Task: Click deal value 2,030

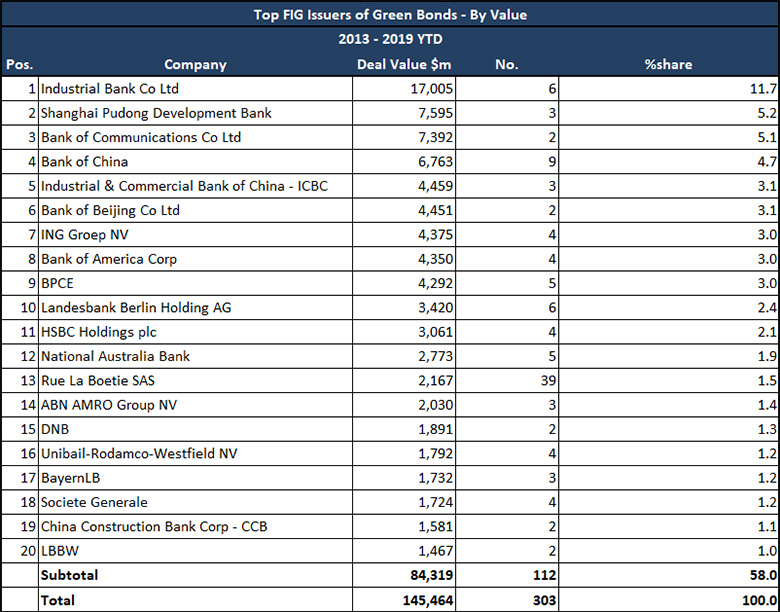Action: click(404, 406)
